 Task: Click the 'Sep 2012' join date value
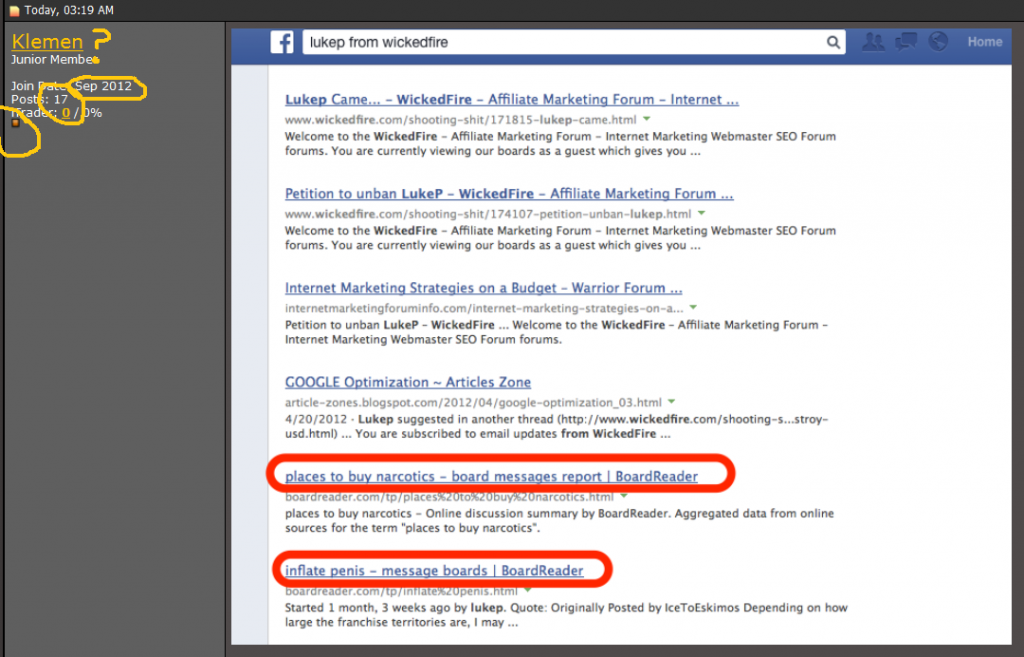point(103,86)
